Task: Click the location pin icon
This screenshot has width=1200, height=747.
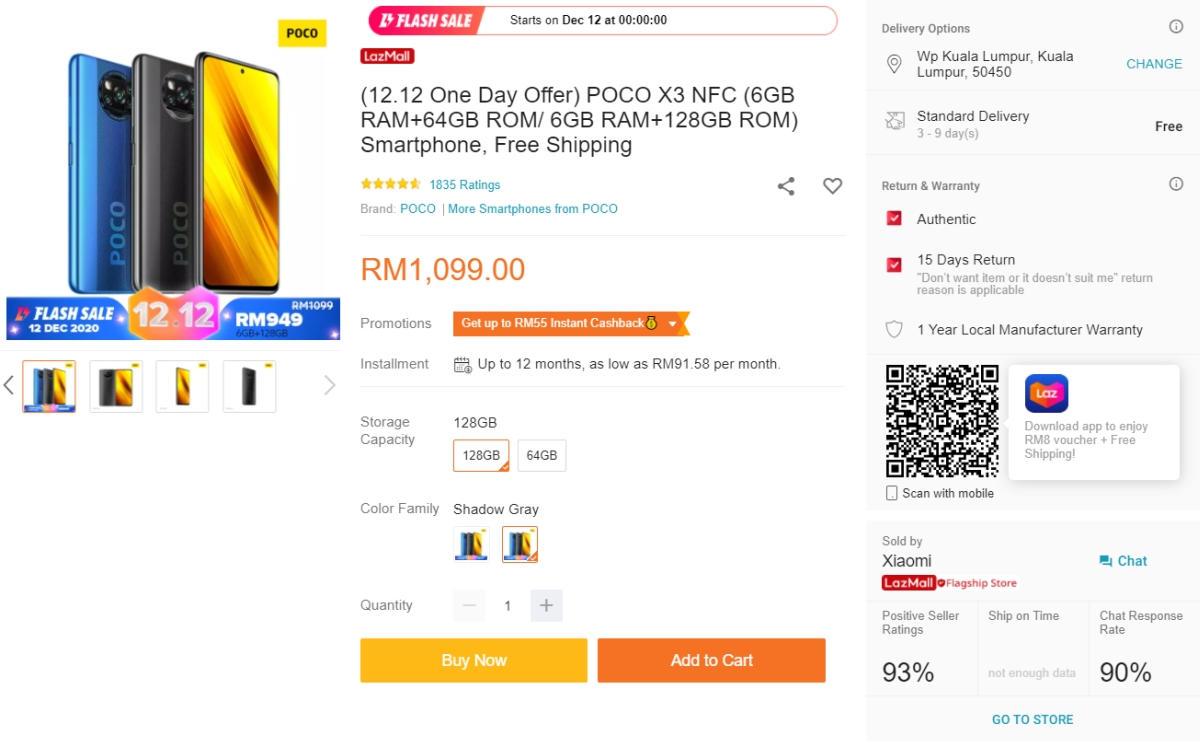Action: 894,64
